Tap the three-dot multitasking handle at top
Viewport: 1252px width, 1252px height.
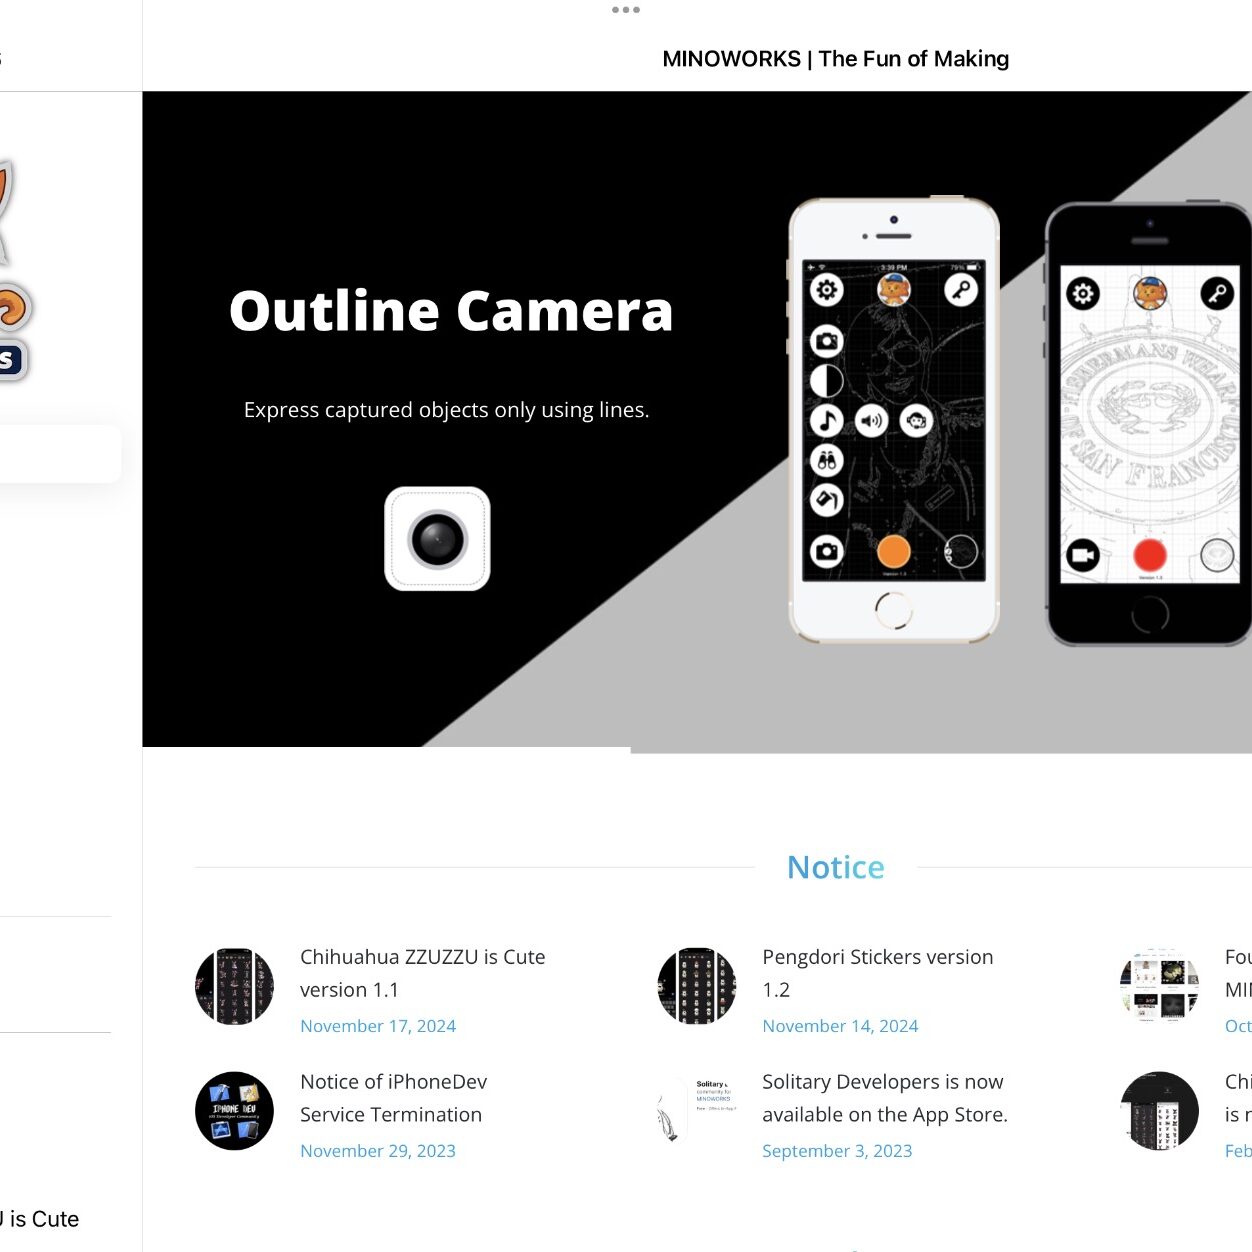[626, 10]
